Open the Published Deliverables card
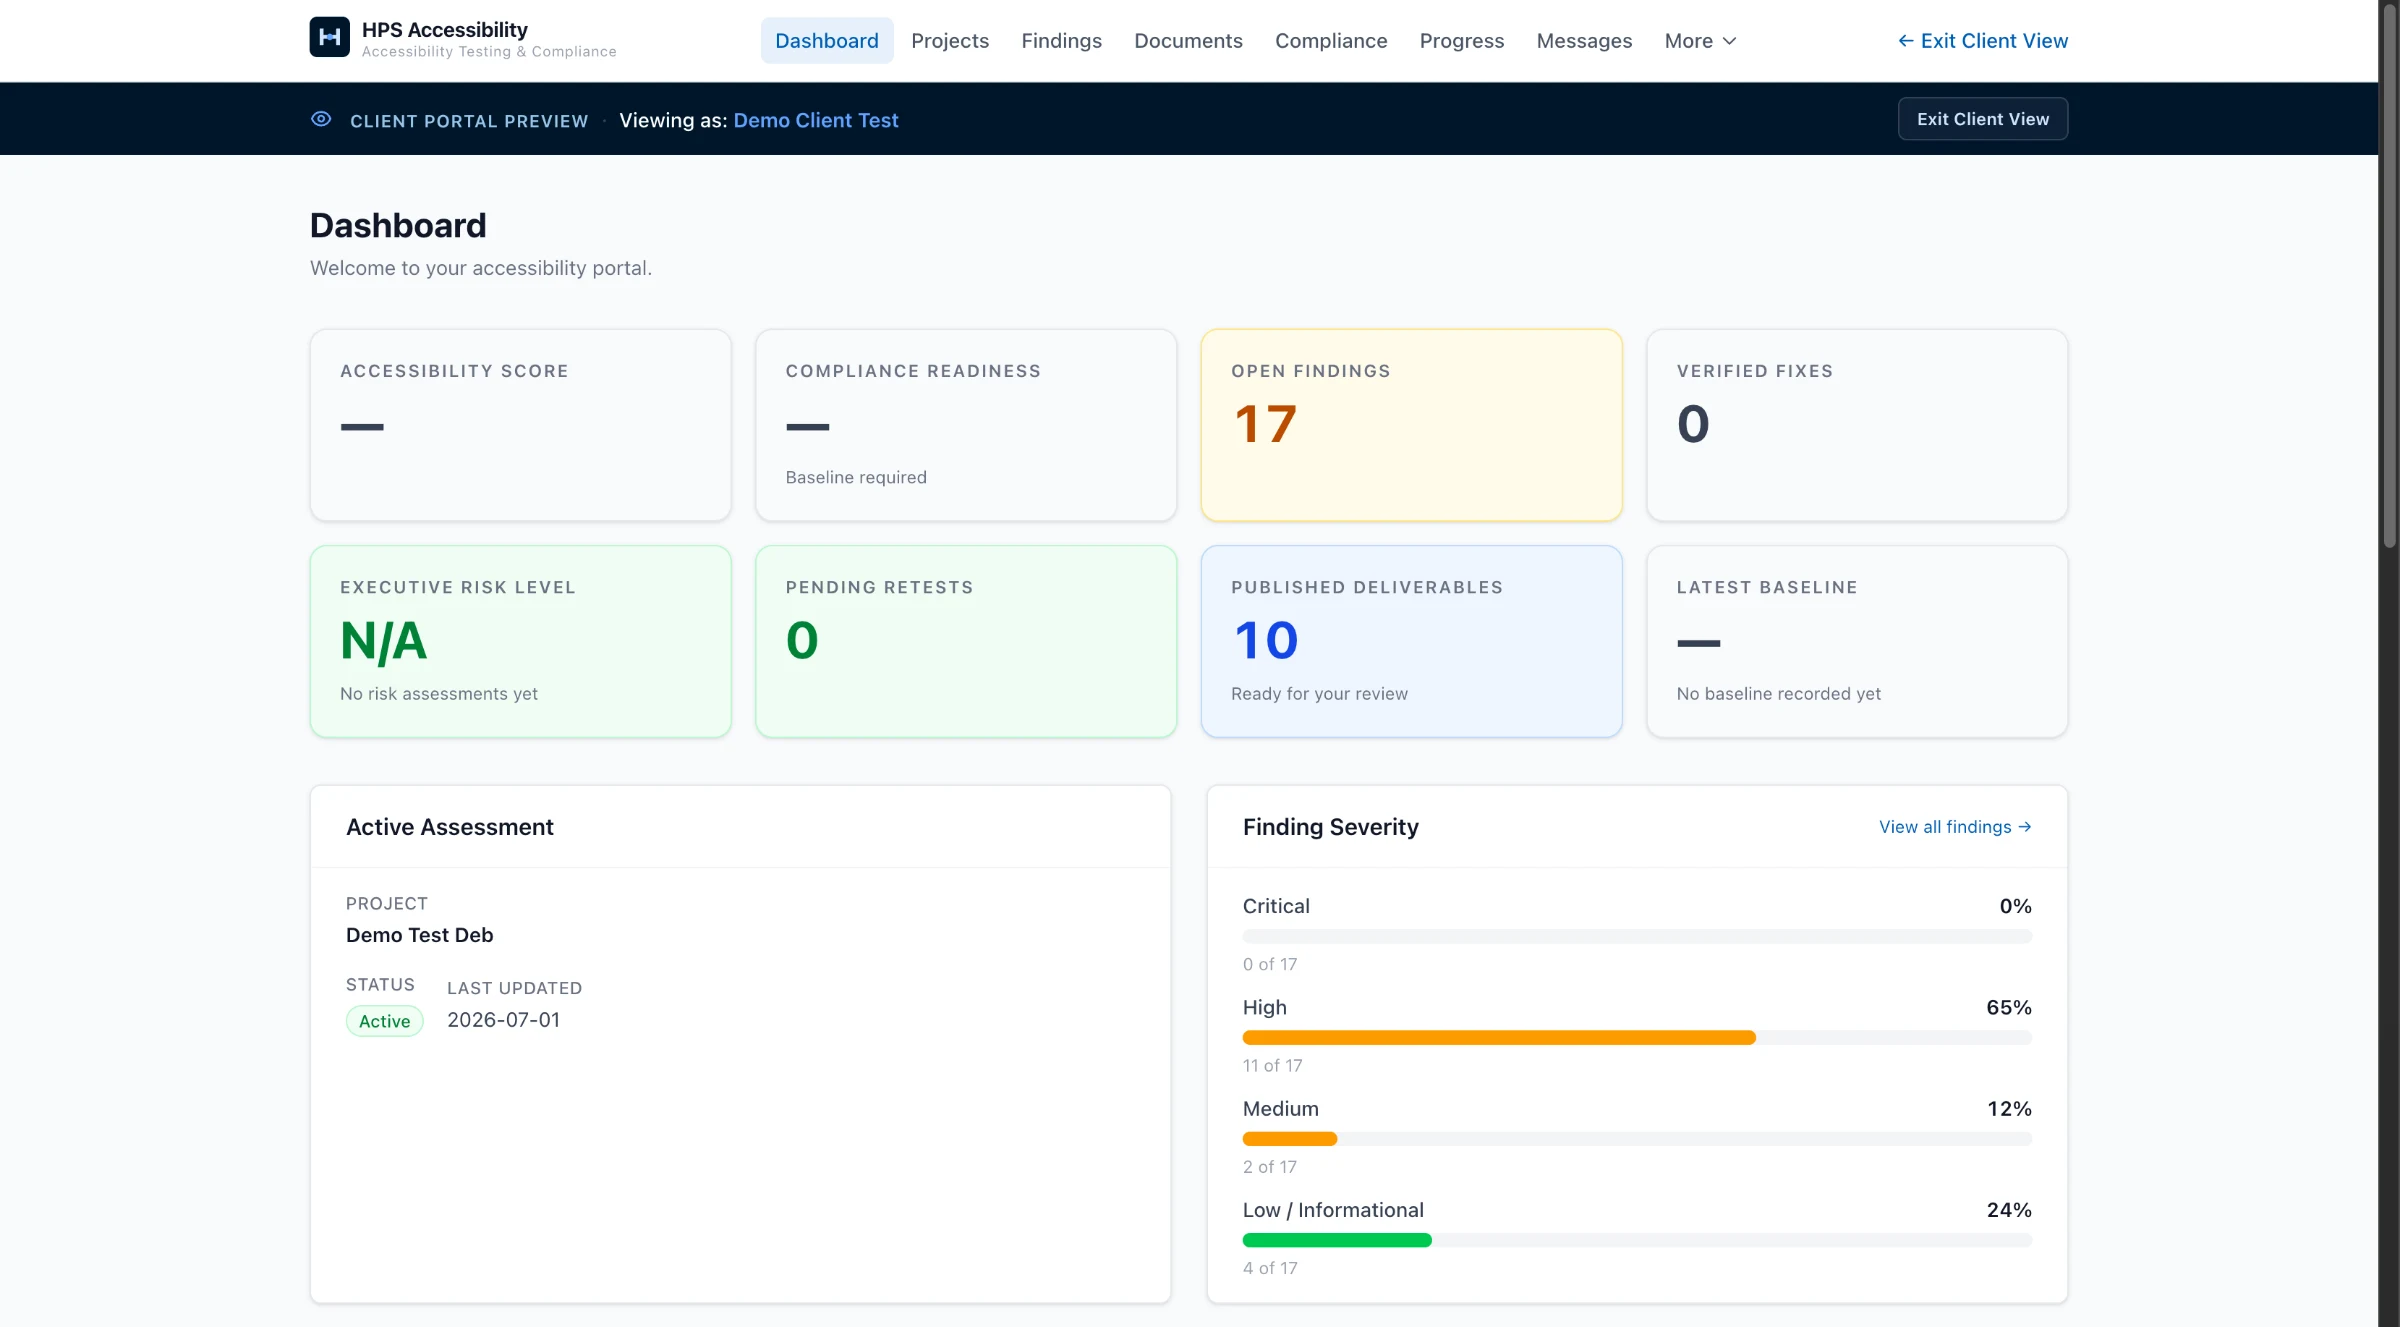The height and width of the screenshot is (1327, 2400). [x=1411, y=641]
